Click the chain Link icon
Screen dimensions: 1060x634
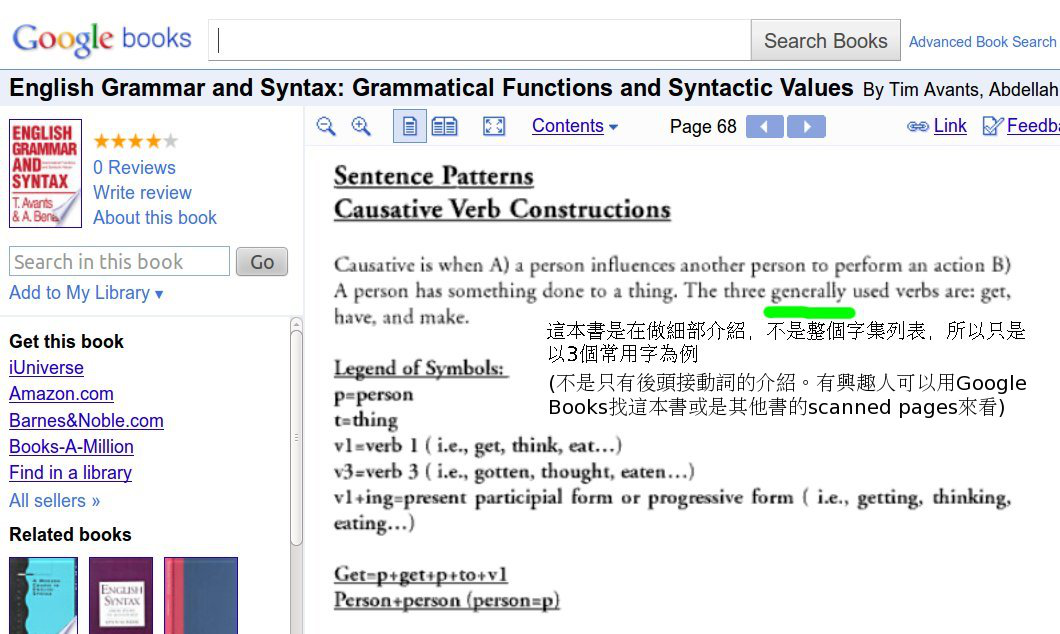(x=917, y=126)
